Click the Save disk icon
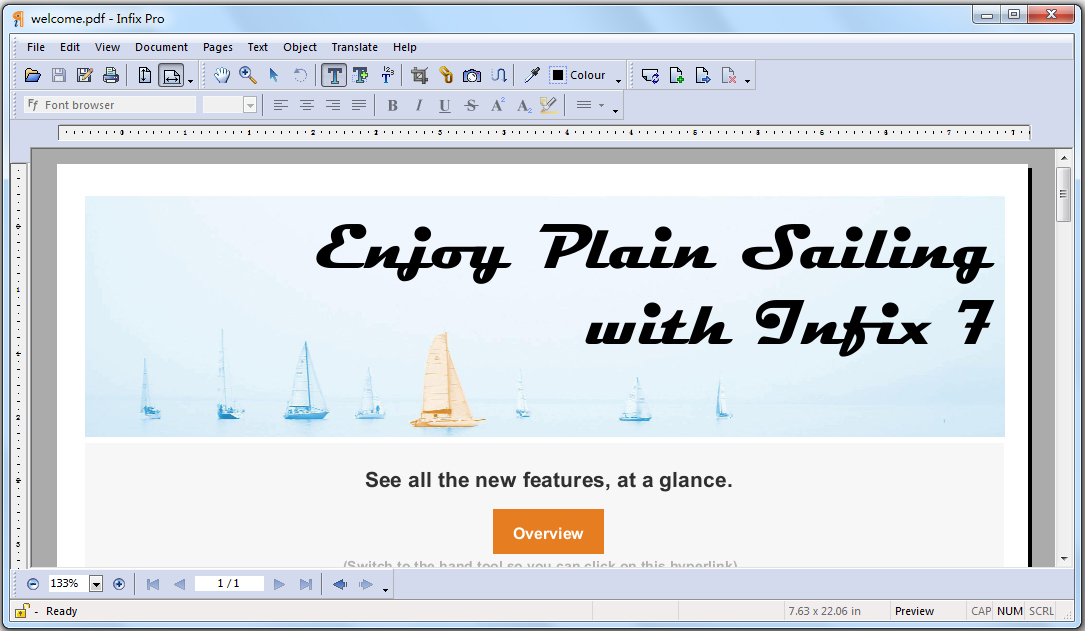Screen dimensions: 1085x631 (x=59, y=75)
